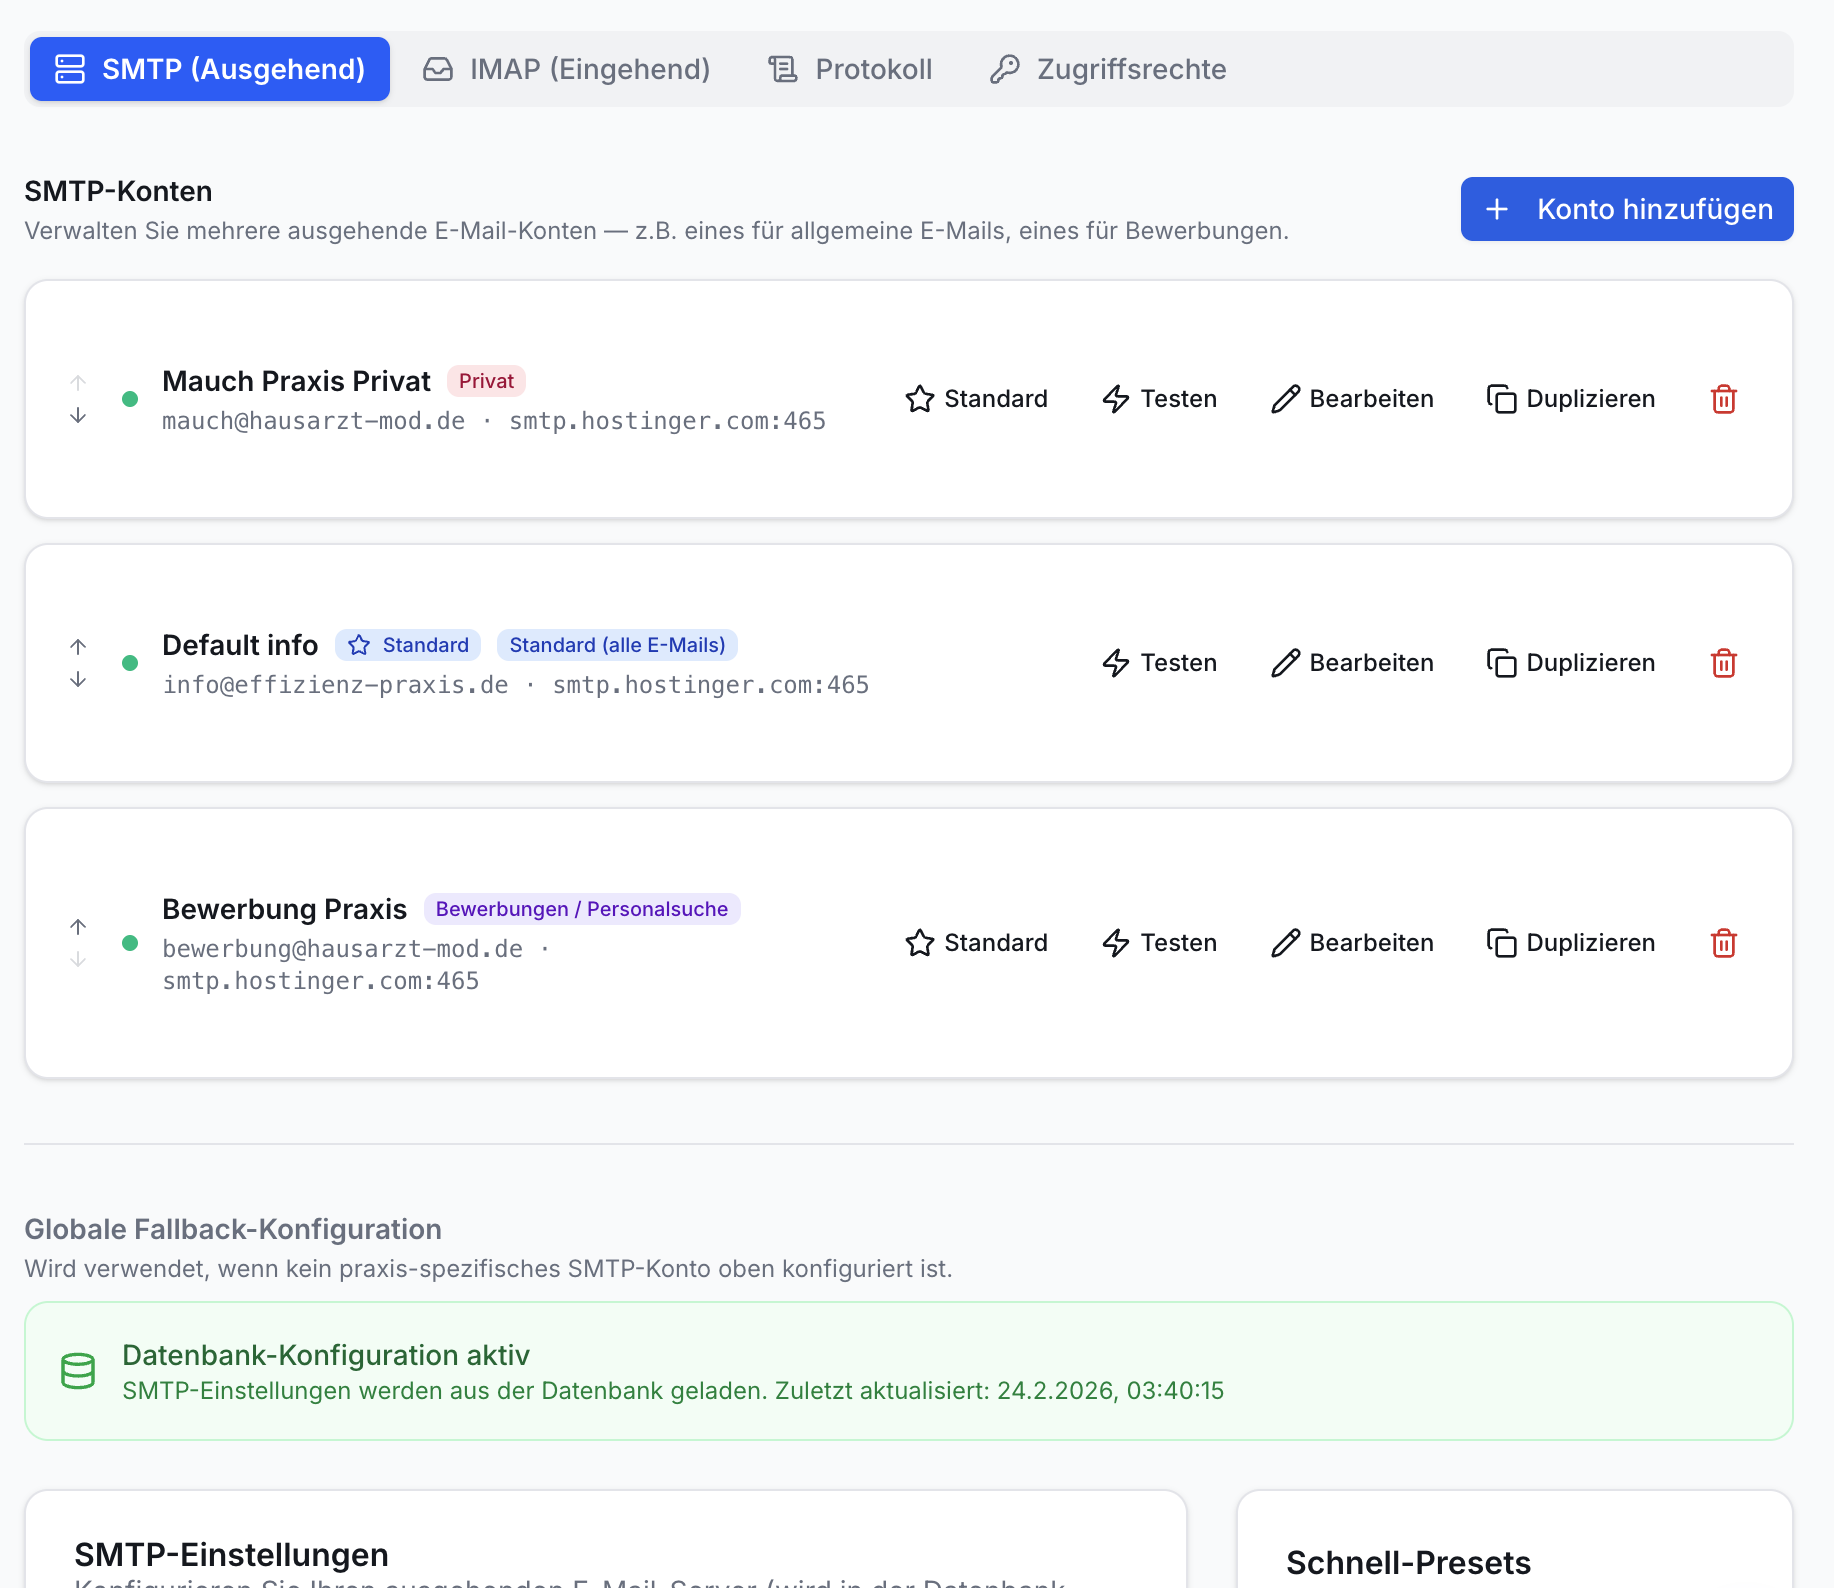Screen dimensions: 1834x1588
Task: Delete the Bewerbung Praxis account
Action: tap(1724, 943)
